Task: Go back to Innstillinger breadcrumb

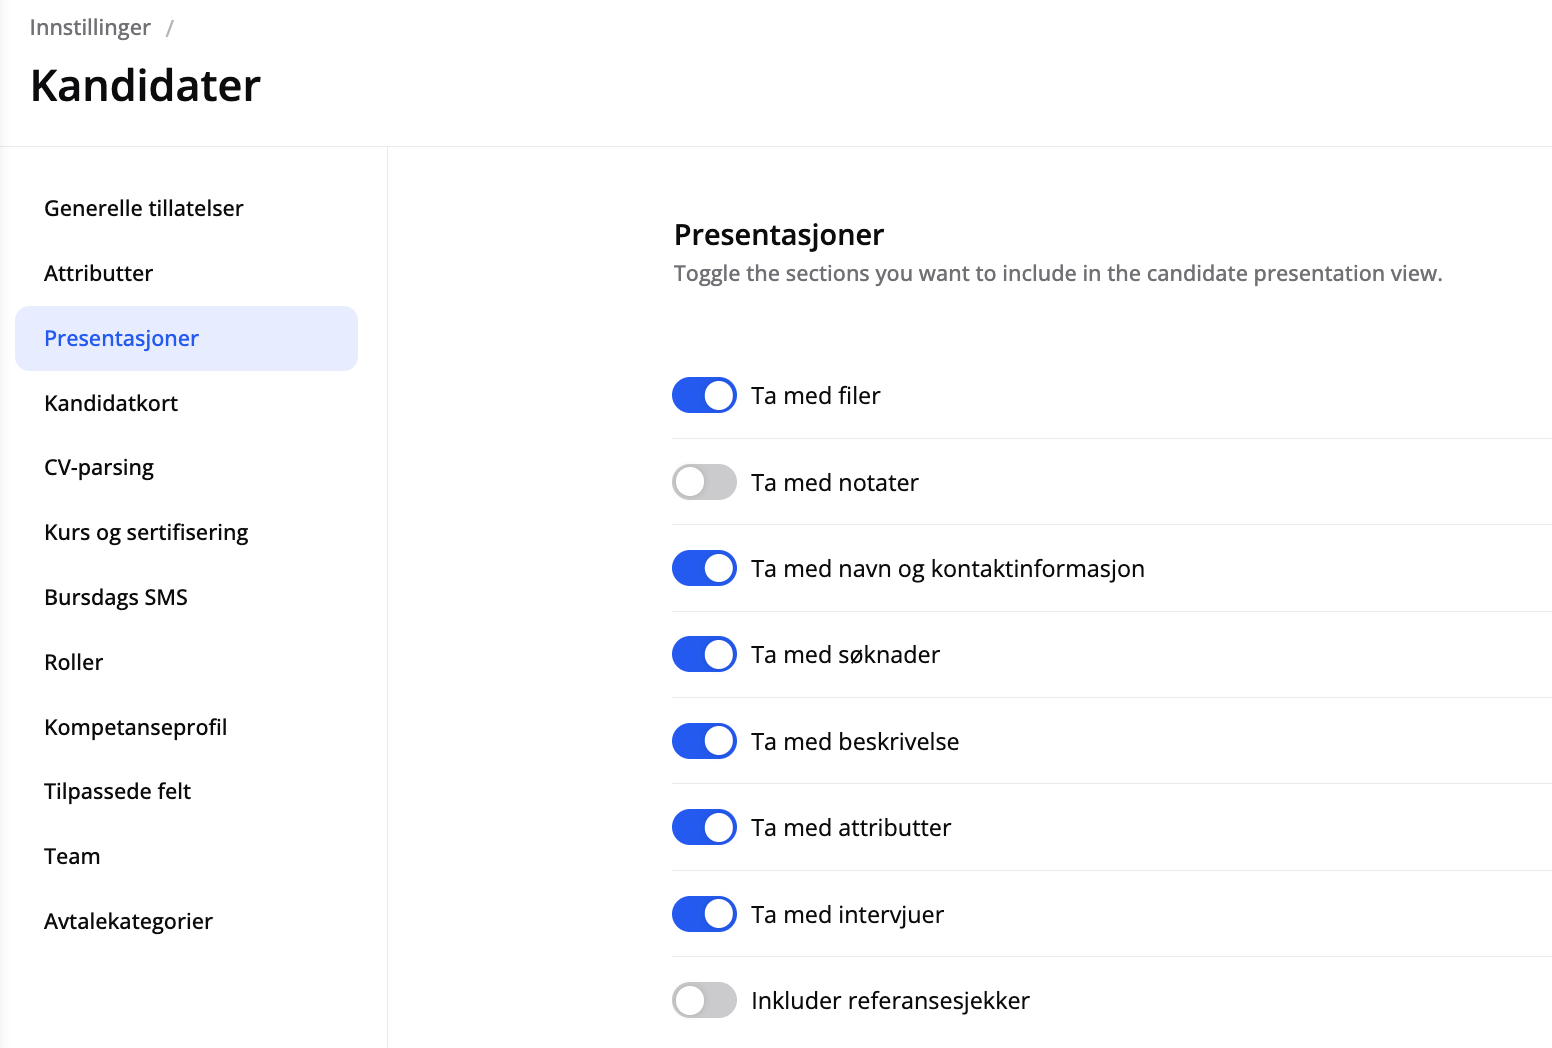Action: tap(90, 27)
